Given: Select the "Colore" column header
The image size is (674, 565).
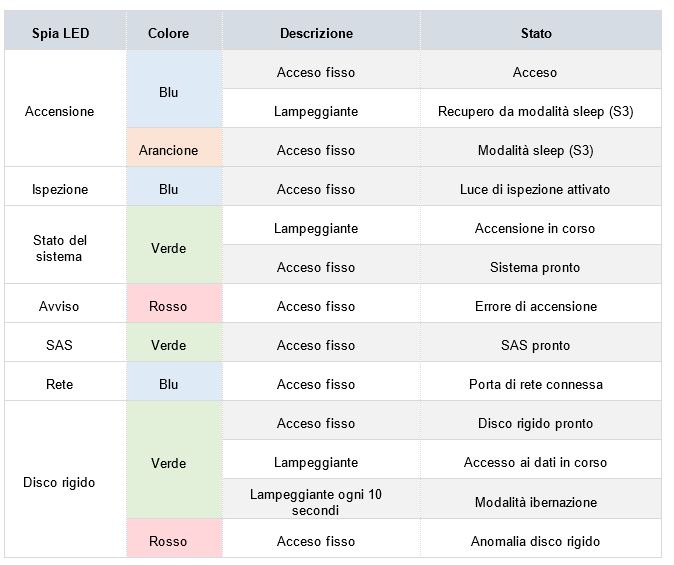Looking at the screenshot, I should (168, 33).
